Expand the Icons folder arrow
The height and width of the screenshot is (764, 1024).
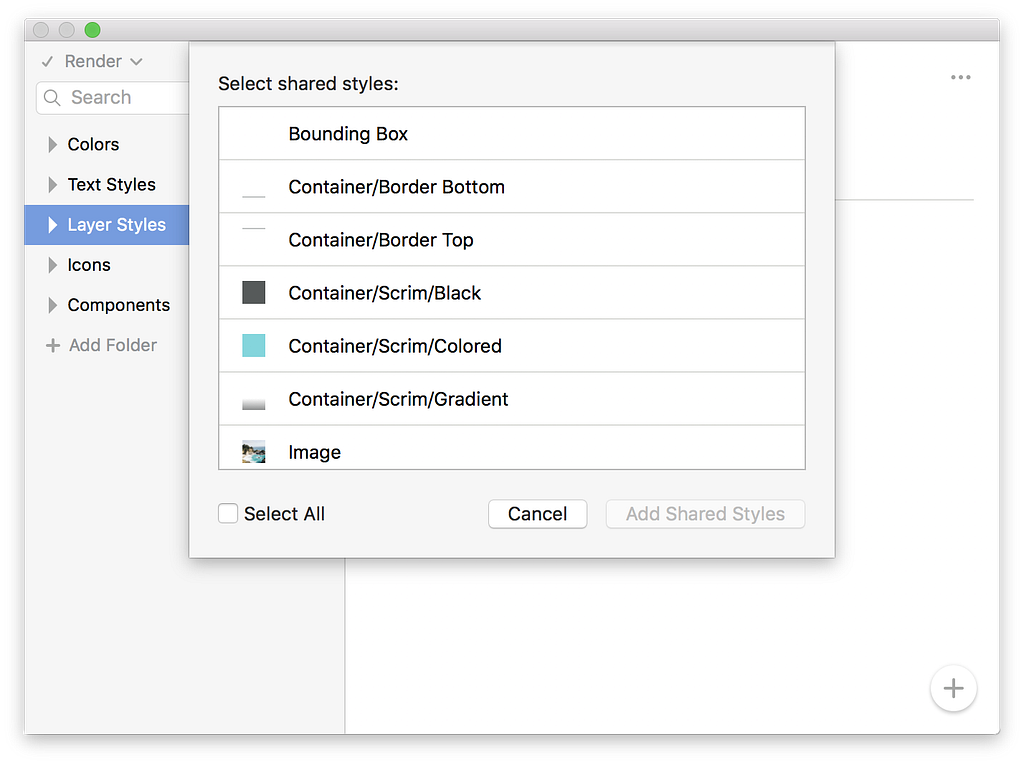[x=53, y=265]
